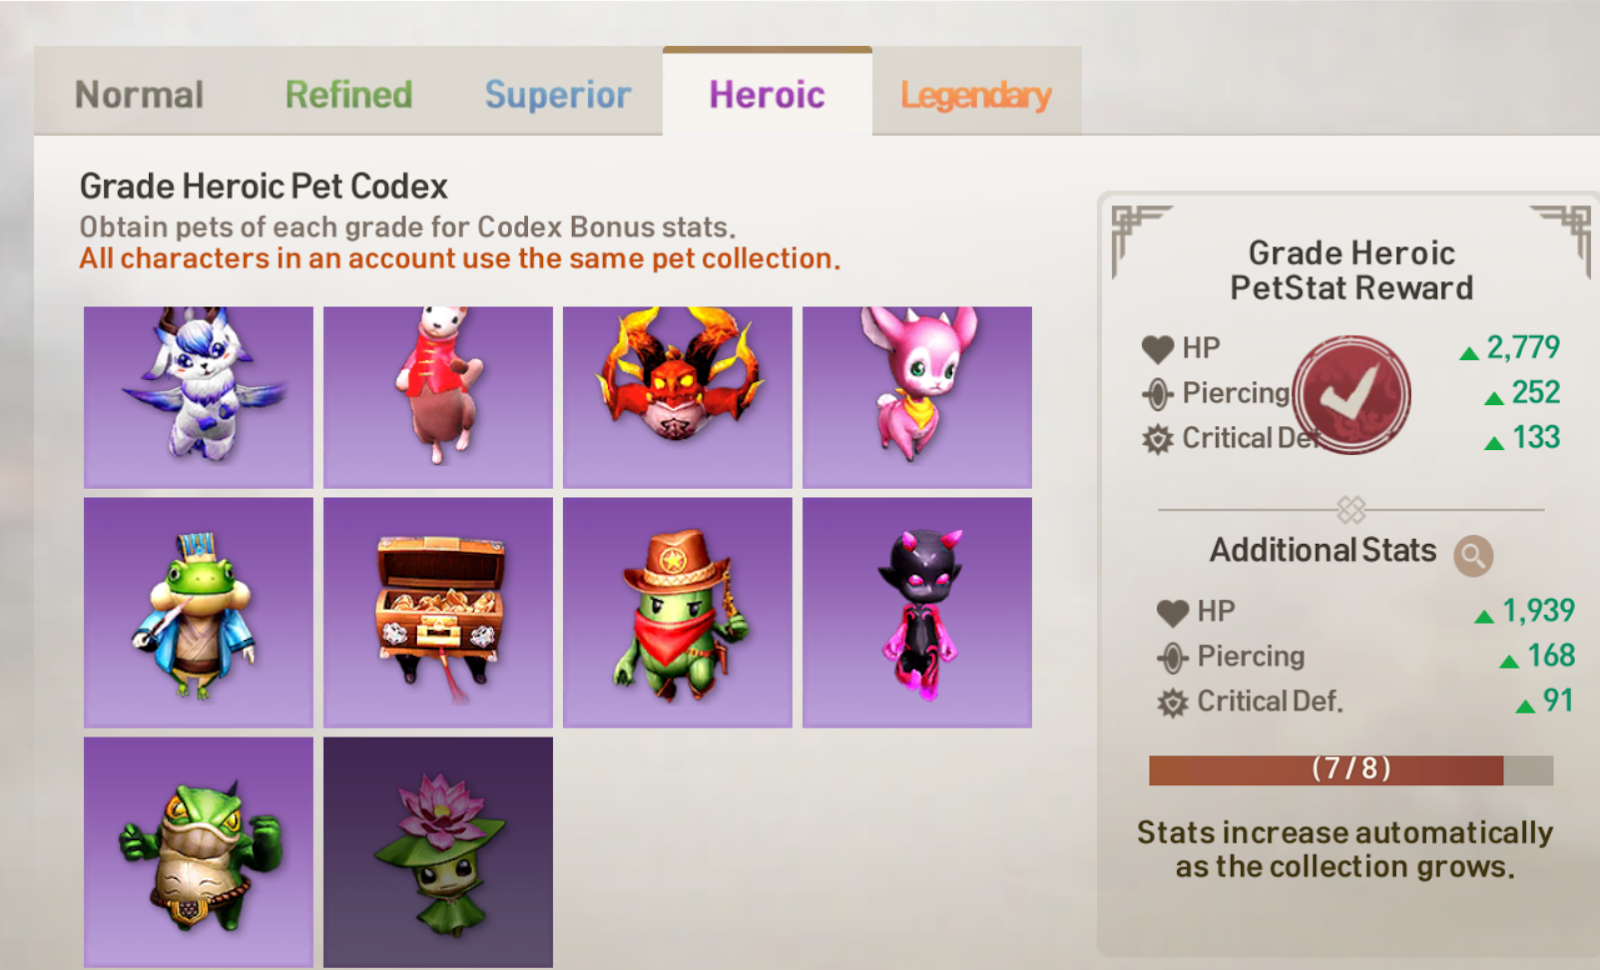Open Additional Stats magnifier details
Image resolution: width=1600 pixels, height=970 pixels.
pyautogui.click(x=1473, y=555)
